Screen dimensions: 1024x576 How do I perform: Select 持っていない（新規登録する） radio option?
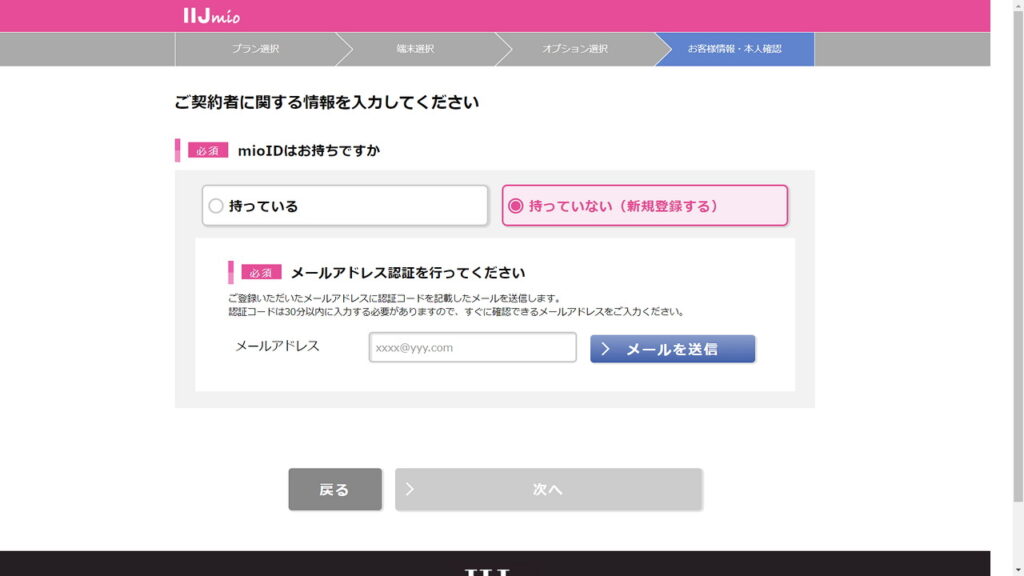[x=516, y=206]
